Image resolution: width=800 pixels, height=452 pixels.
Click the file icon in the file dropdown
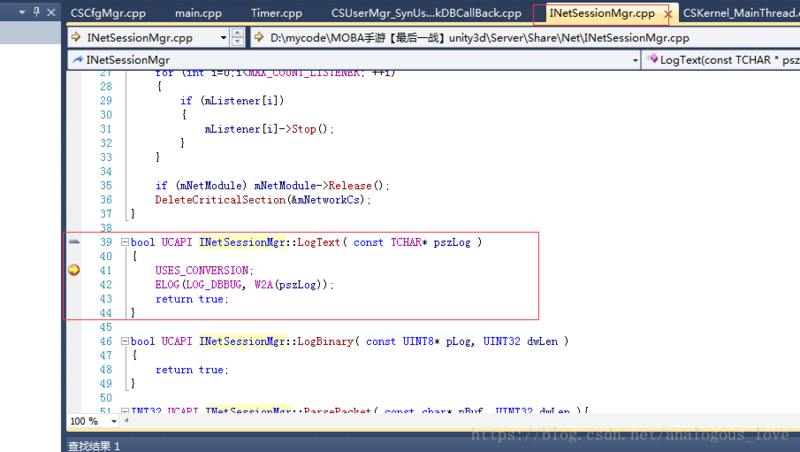pyautogui.click(x=77, y=37)
